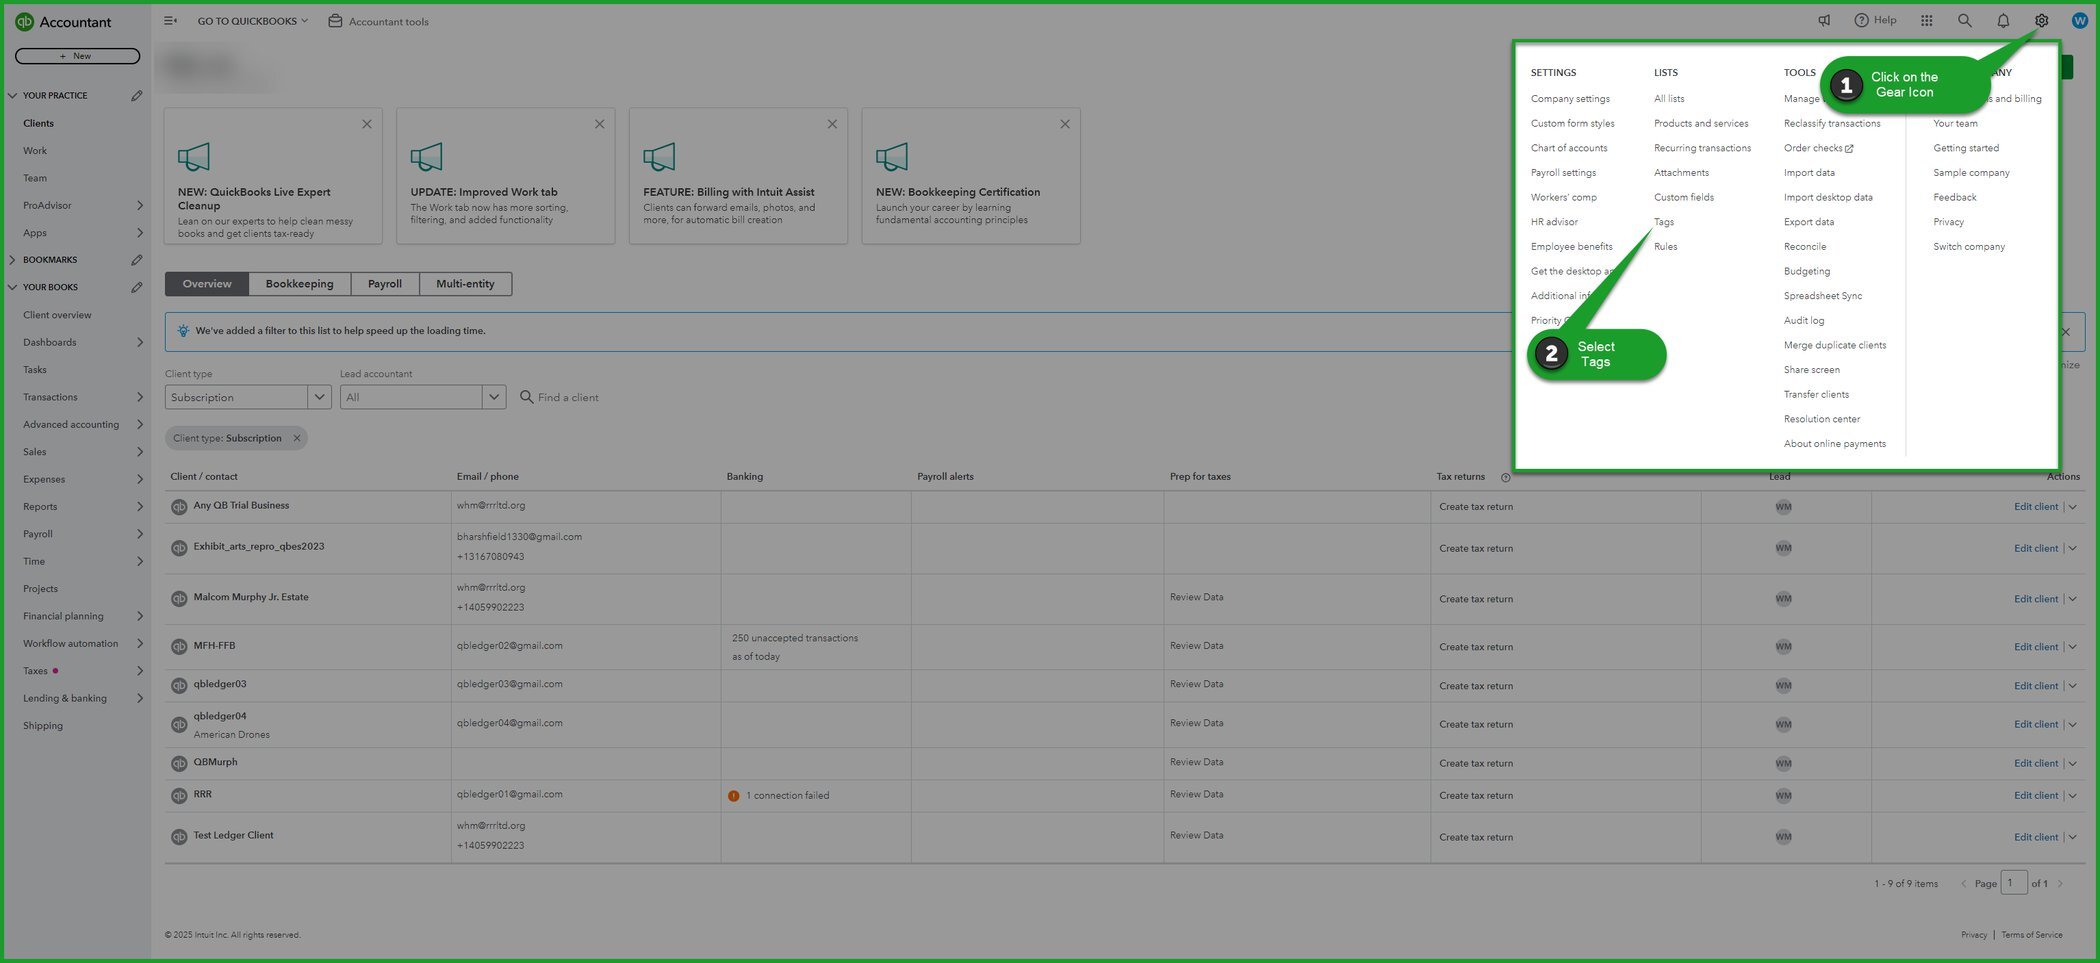Image resolution: width=2100 pixels, height=963 pixels.
Task: Edit Your Books section pencil icon
Action: coord(136,287)
